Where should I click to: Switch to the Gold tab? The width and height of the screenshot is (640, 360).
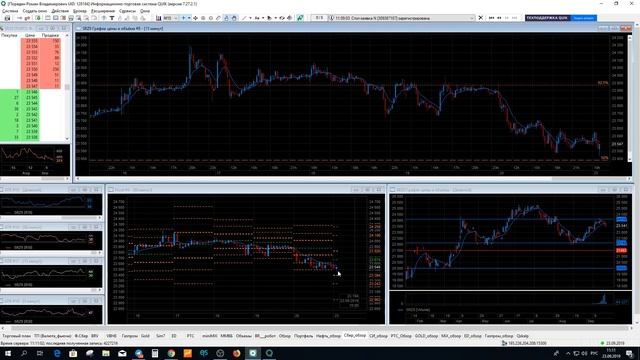tap(145, 336)
